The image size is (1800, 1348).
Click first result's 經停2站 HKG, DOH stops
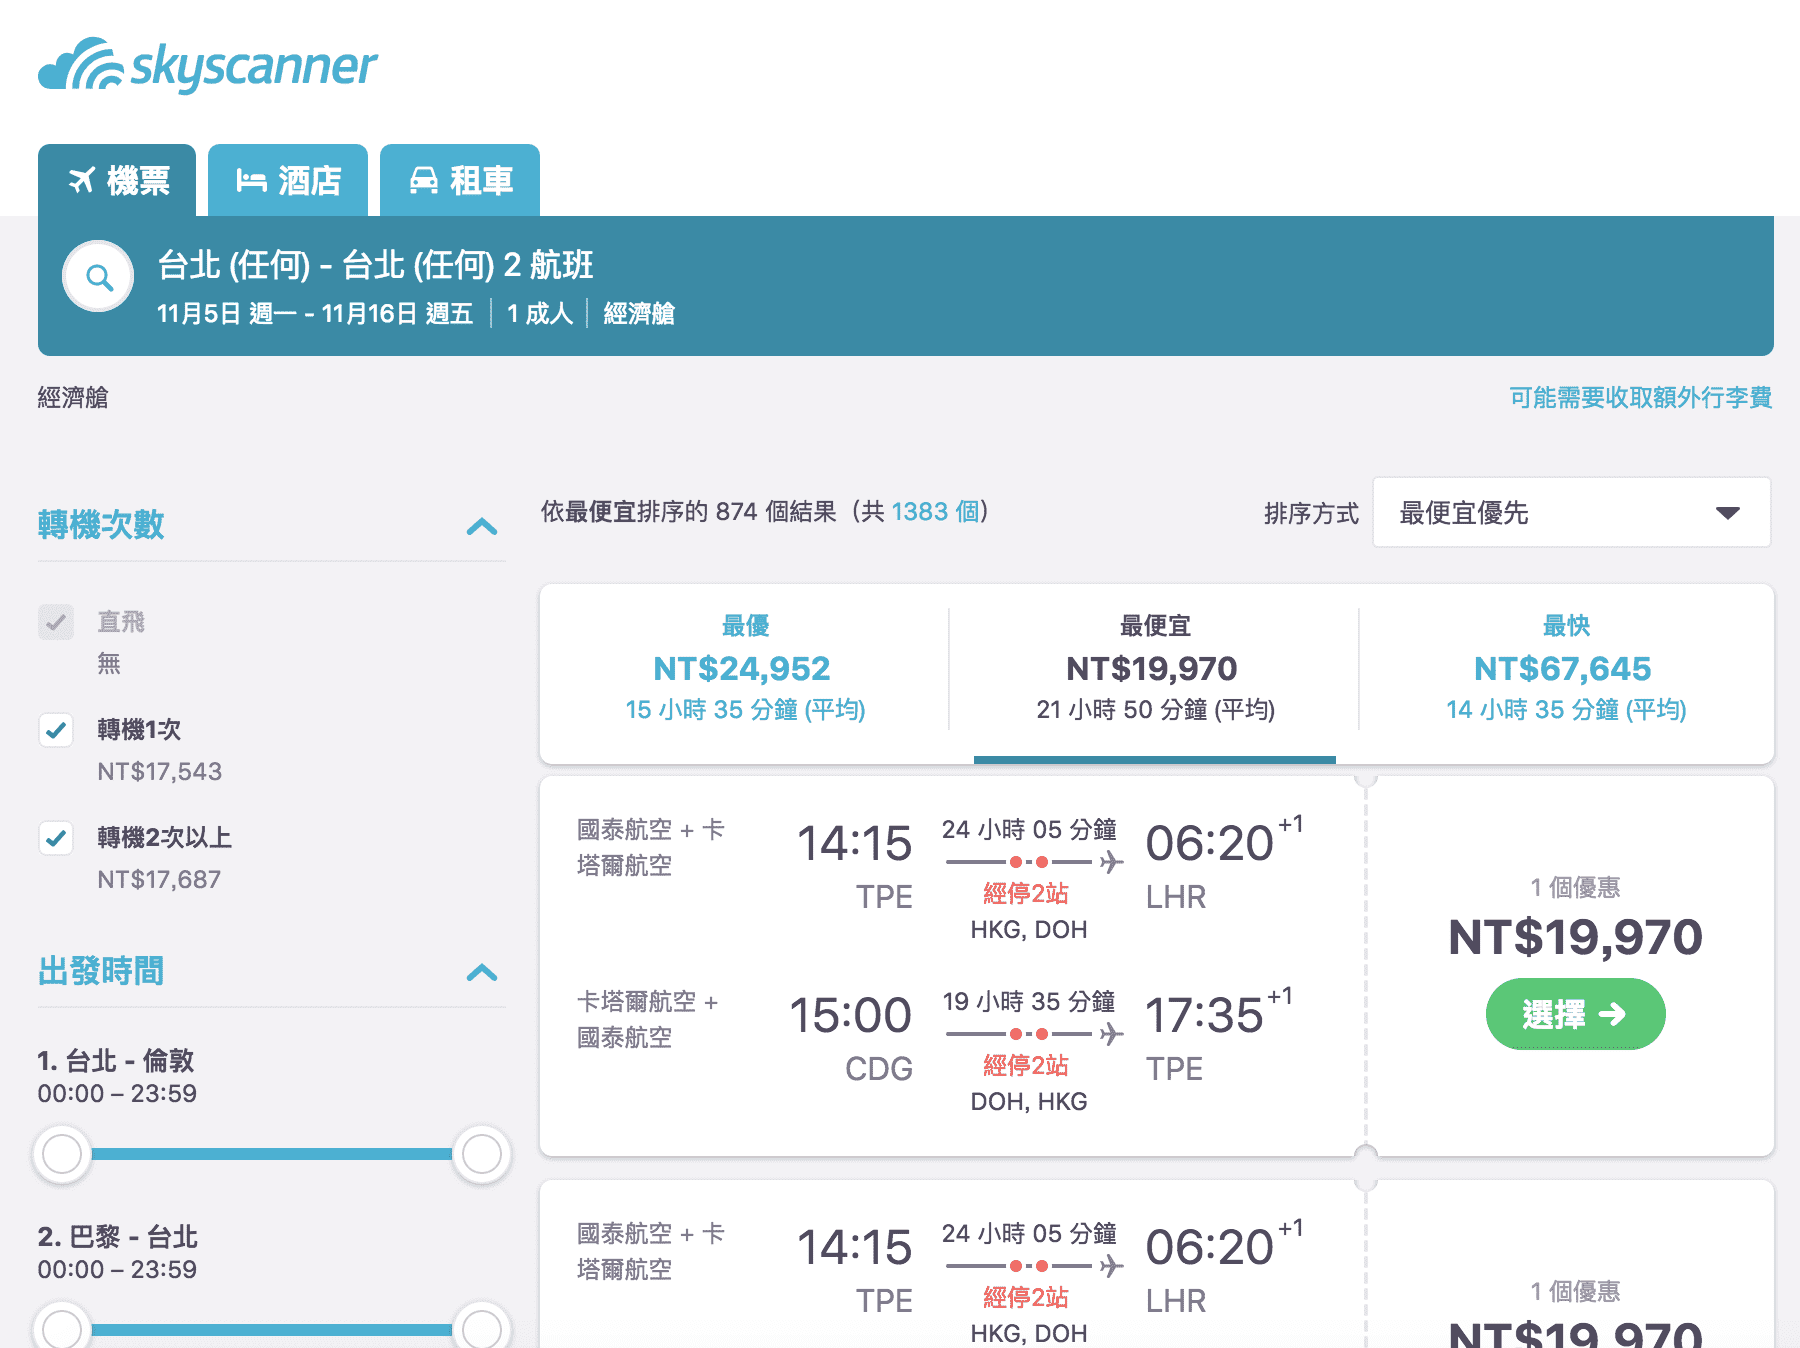pos(1028,911)
